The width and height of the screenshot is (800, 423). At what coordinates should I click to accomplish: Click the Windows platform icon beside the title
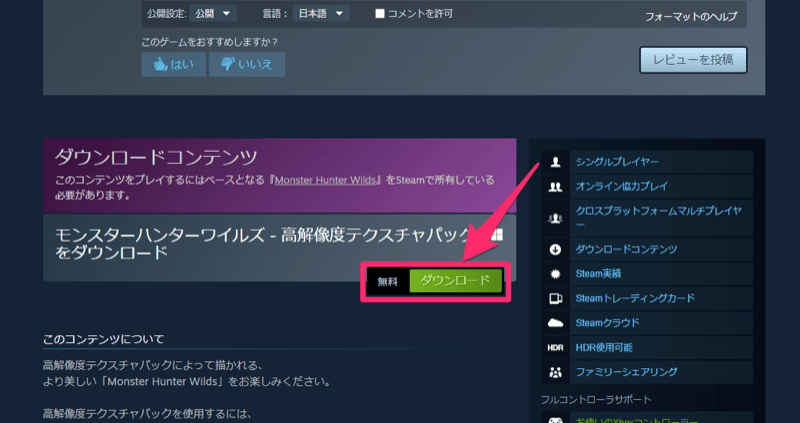tap(496, 235)
